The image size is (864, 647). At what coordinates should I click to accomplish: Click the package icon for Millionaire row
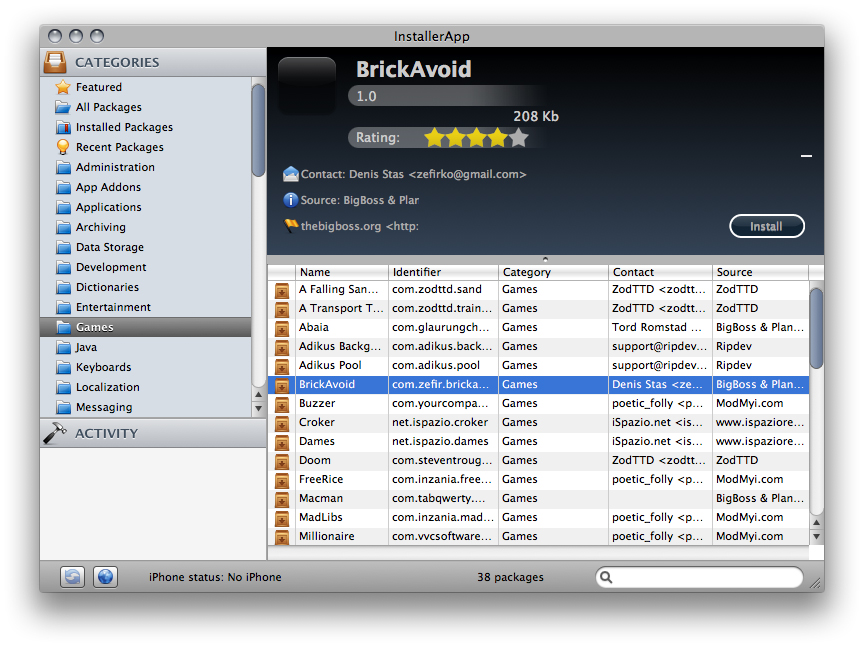click(x=282, y=537)
